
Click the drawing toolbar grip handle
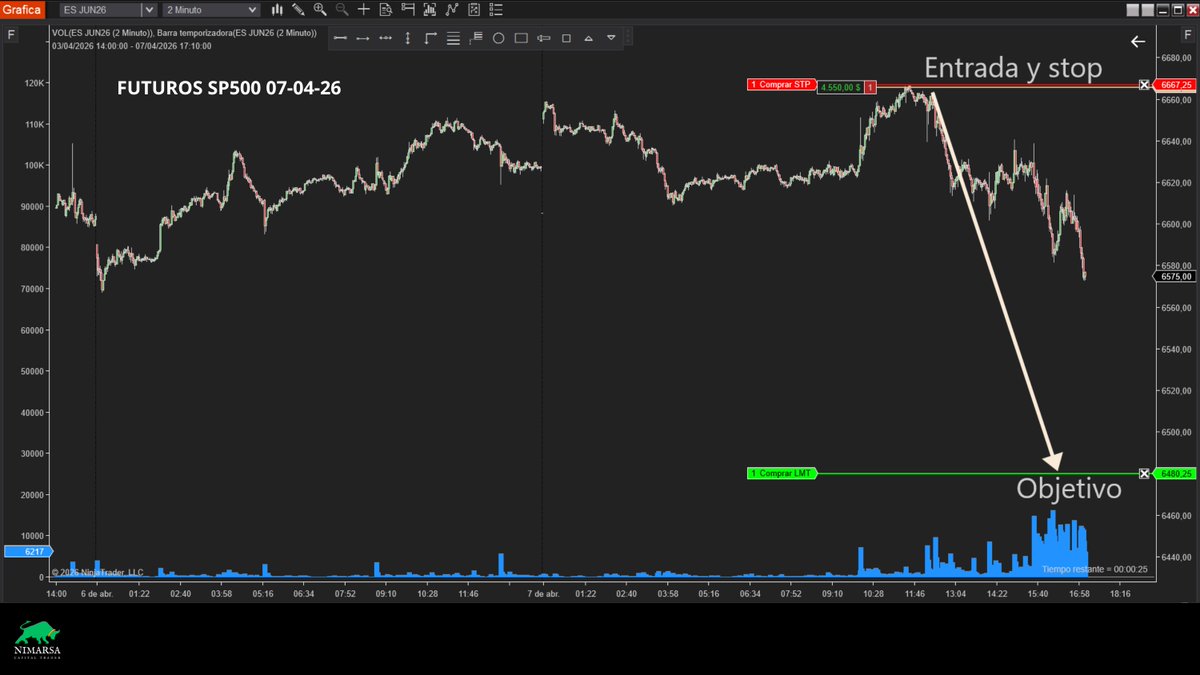(x=628, y=38)
